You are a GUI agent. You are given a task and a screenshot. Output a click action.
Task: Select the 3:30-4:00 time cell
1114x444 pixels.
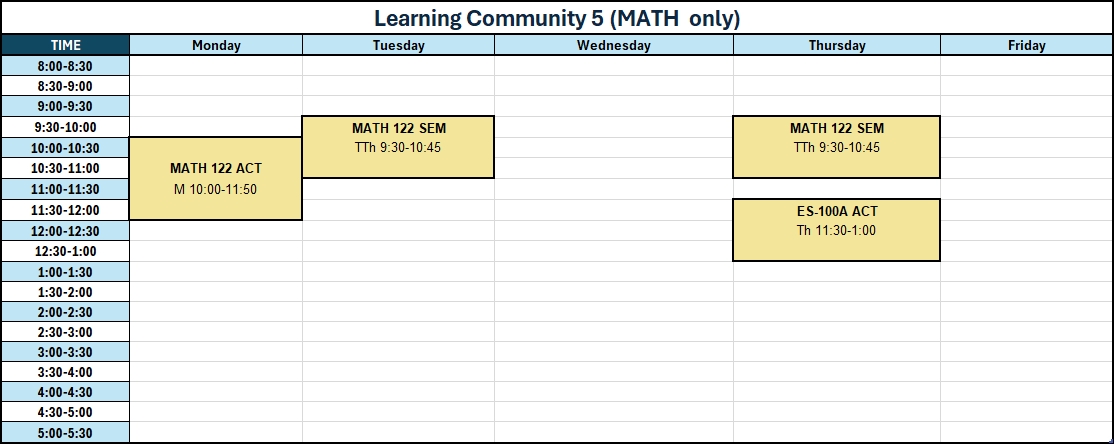[65, 372]
